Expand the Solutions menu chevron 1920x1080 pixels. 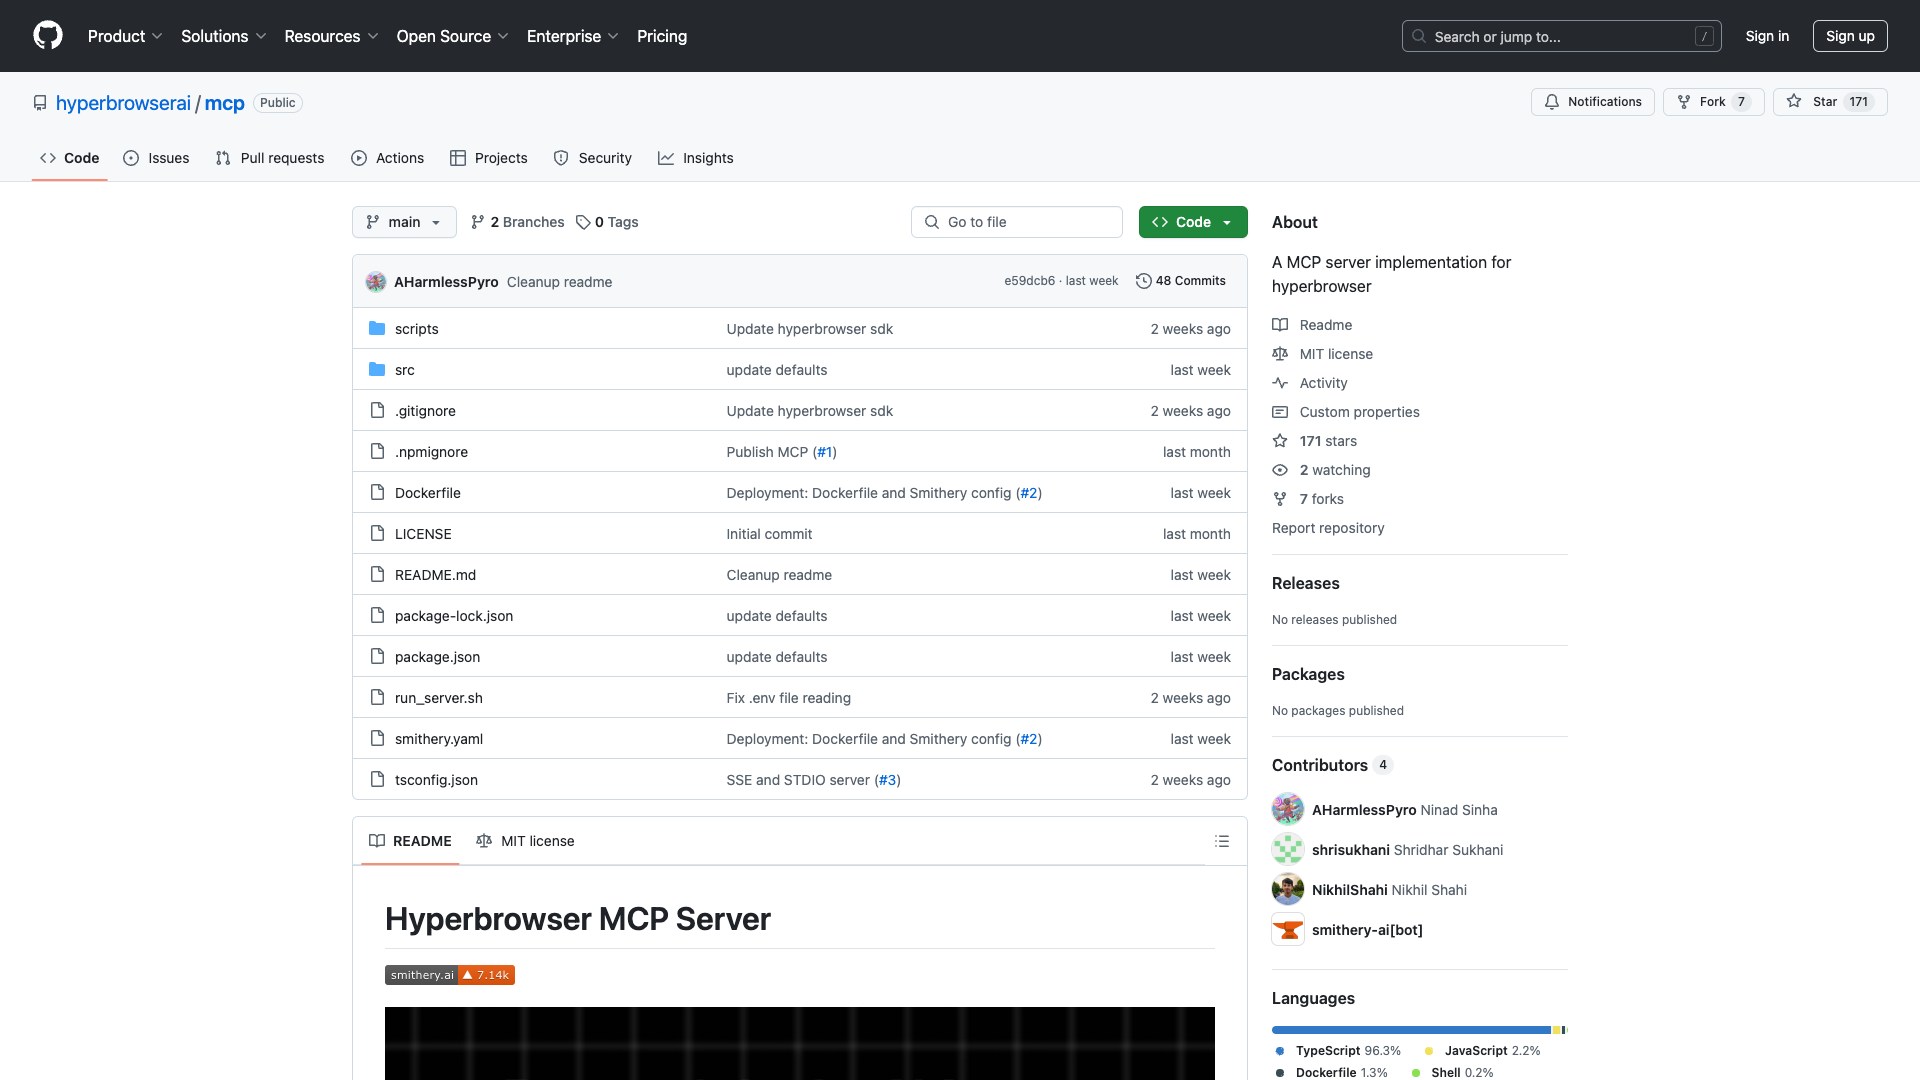(x=261, y=36)
